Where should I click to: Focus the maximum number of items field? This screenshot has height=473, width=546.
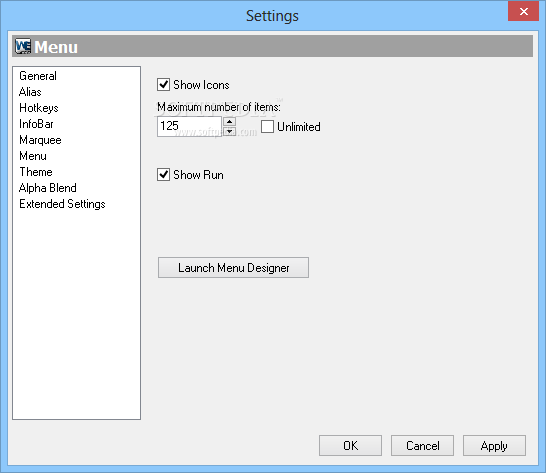point(189,126)
